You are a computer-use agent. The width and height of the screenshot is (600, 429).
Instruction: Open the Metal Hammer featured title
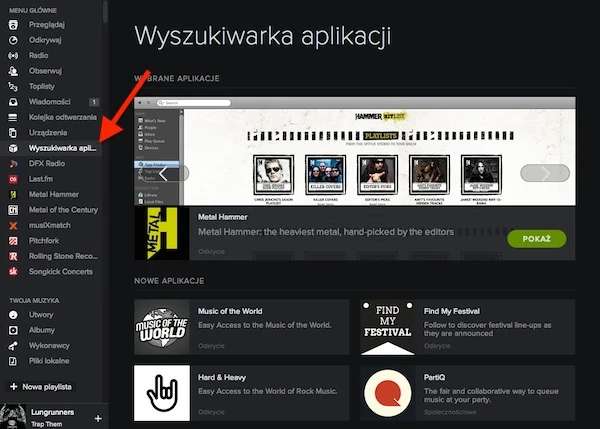[222, 217]
